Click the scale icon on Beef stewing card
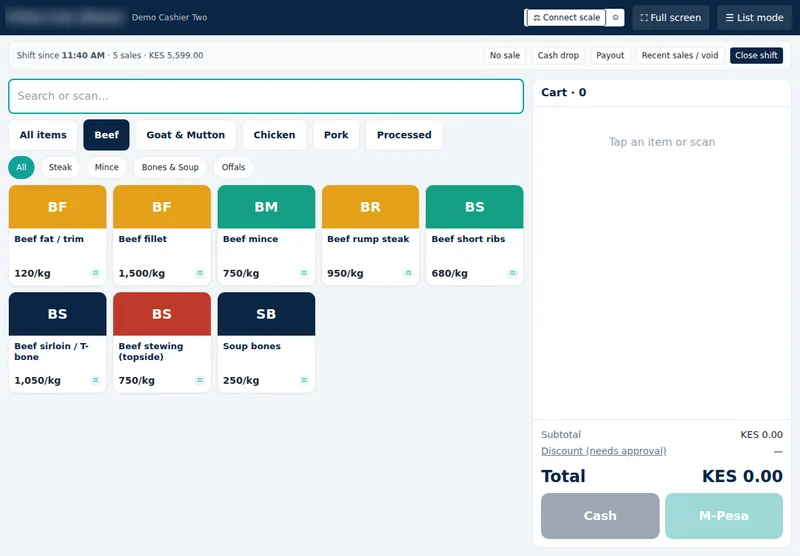 200,380
